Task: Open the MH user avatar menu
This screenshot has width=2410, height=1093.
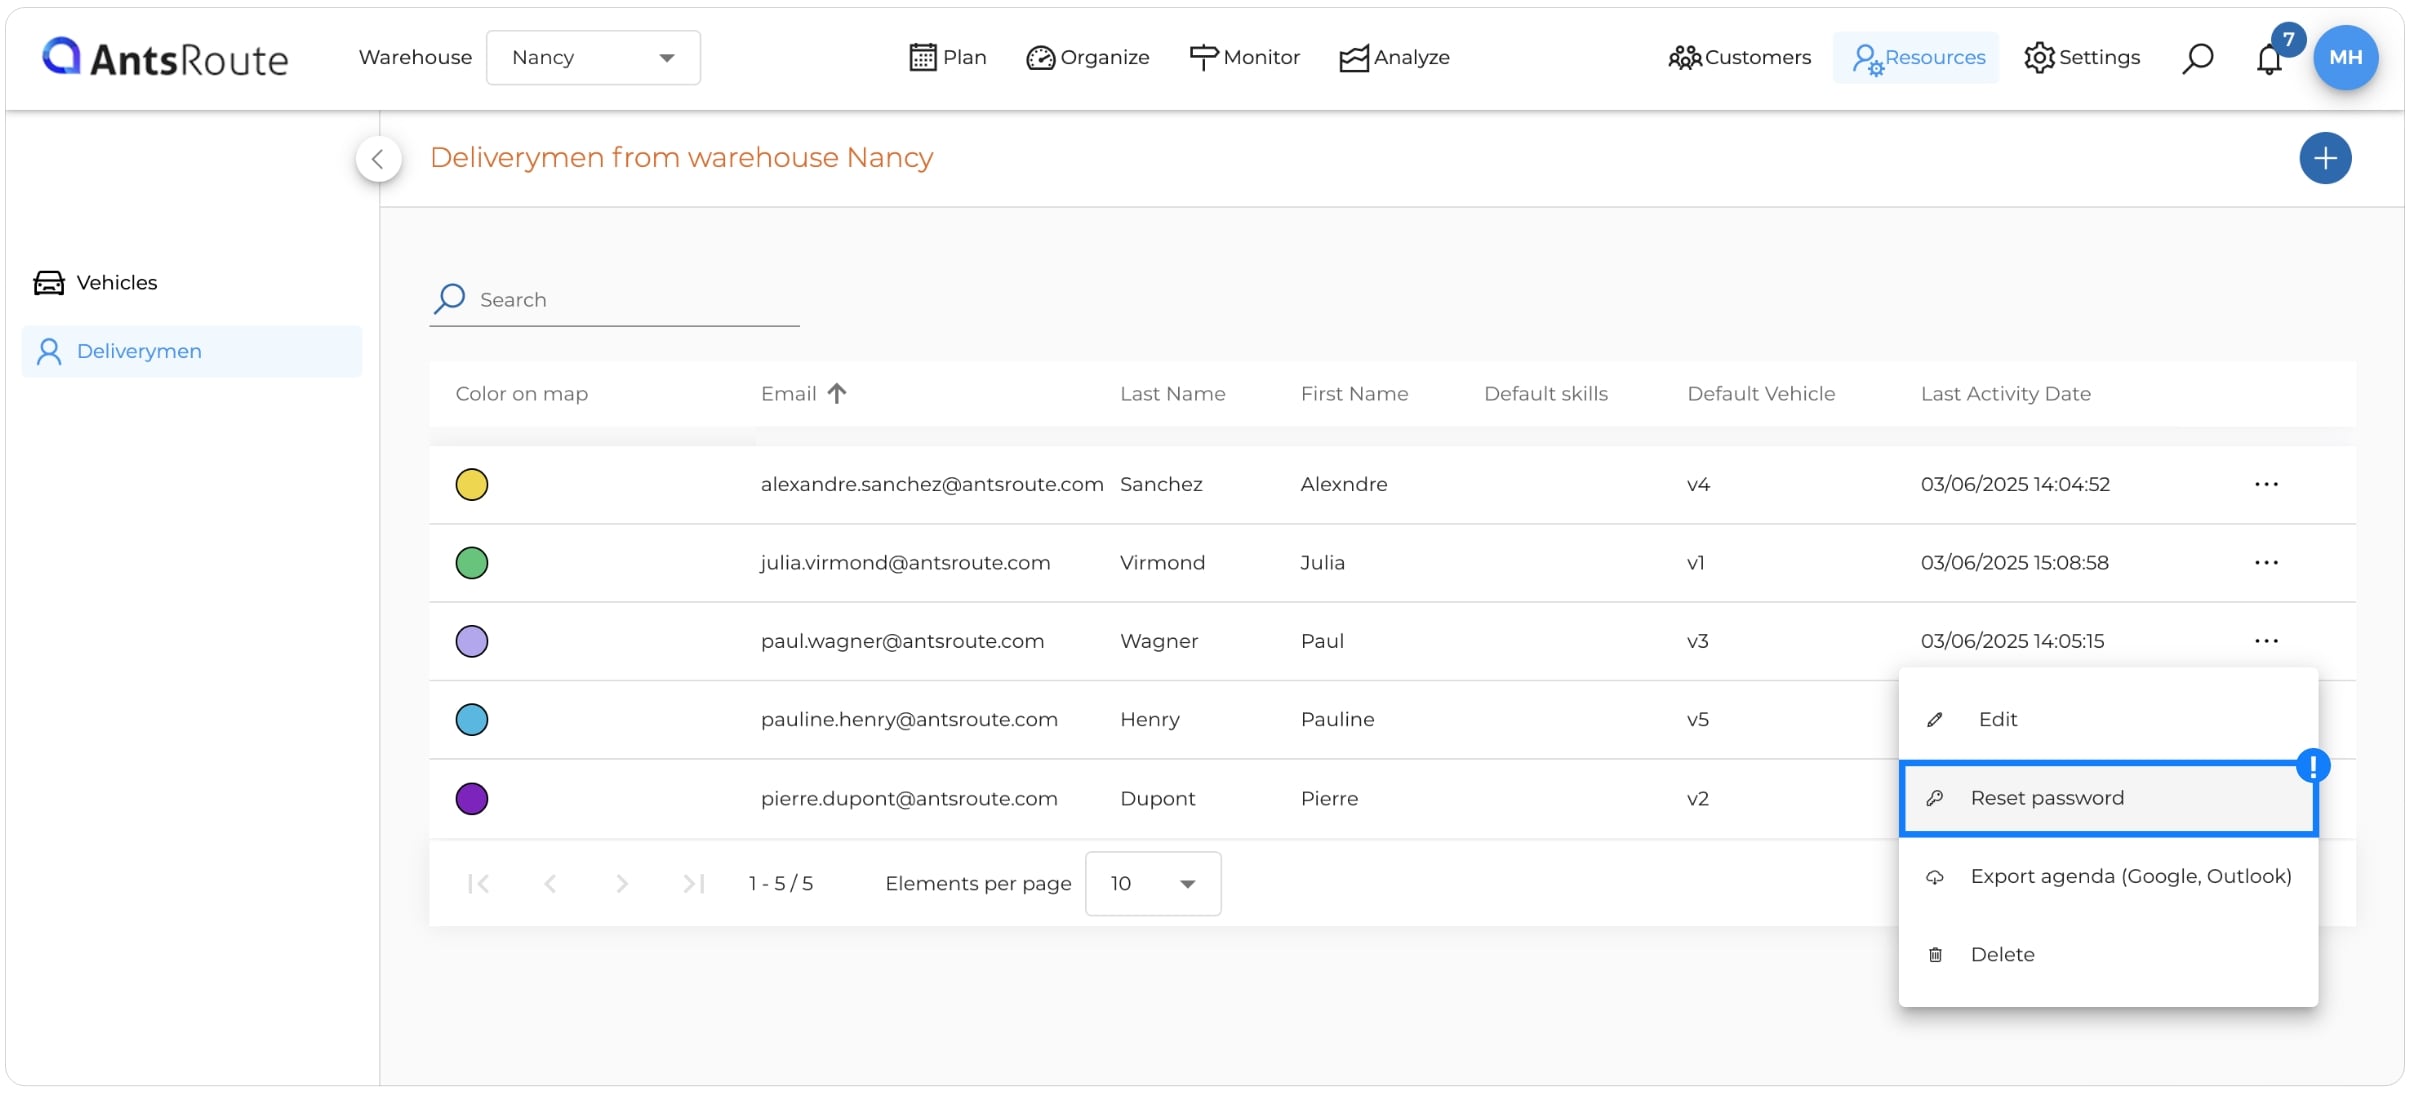Action: point(2345,57)
